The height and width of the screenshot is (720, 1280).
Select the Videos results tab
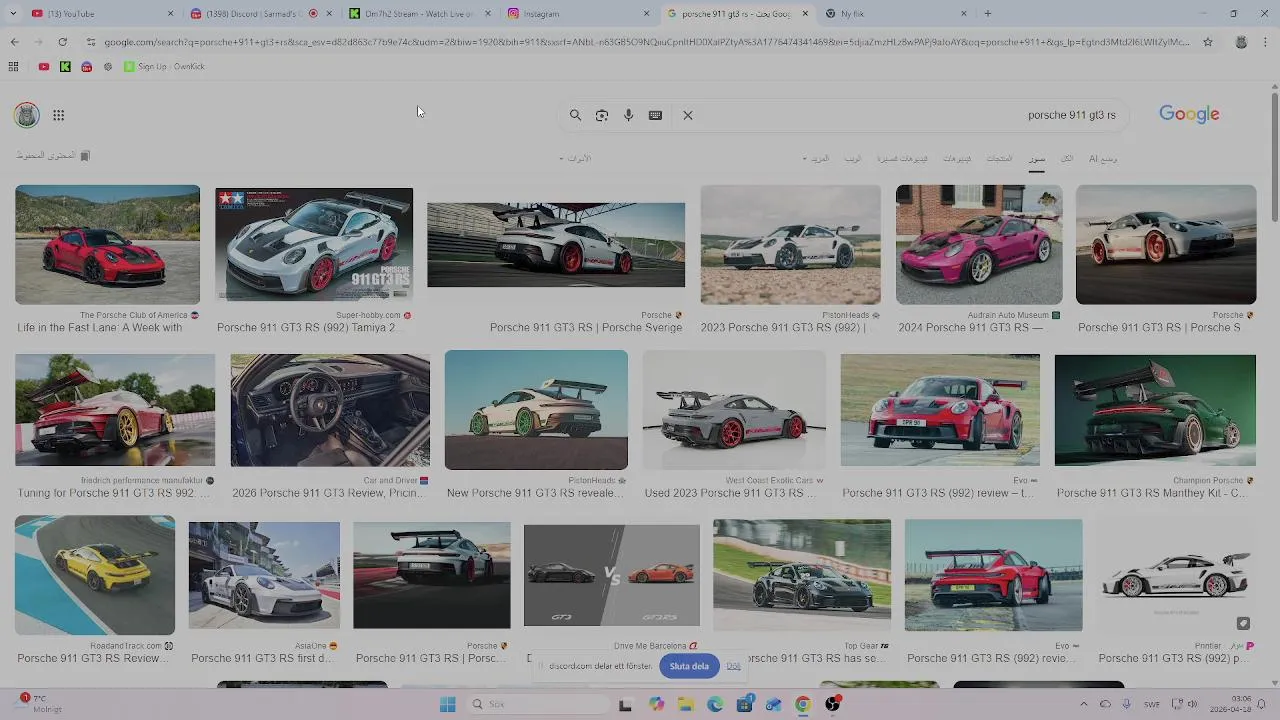pos(957,158)
